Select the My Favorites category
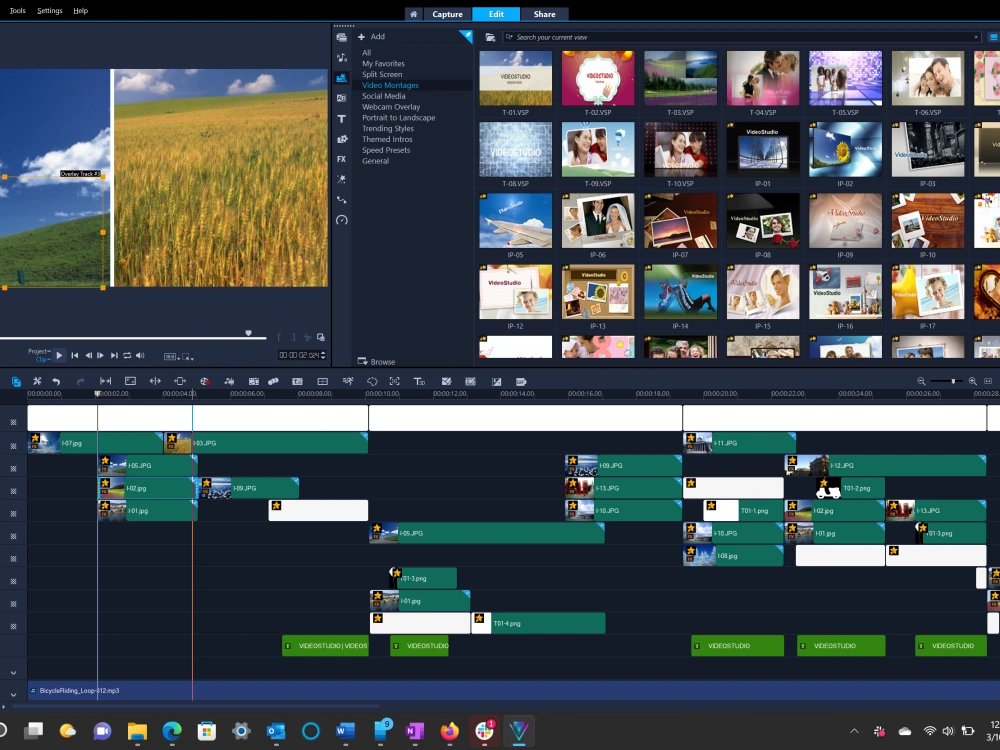Viewport: 1000px width, 750px height. click(383, 64)
